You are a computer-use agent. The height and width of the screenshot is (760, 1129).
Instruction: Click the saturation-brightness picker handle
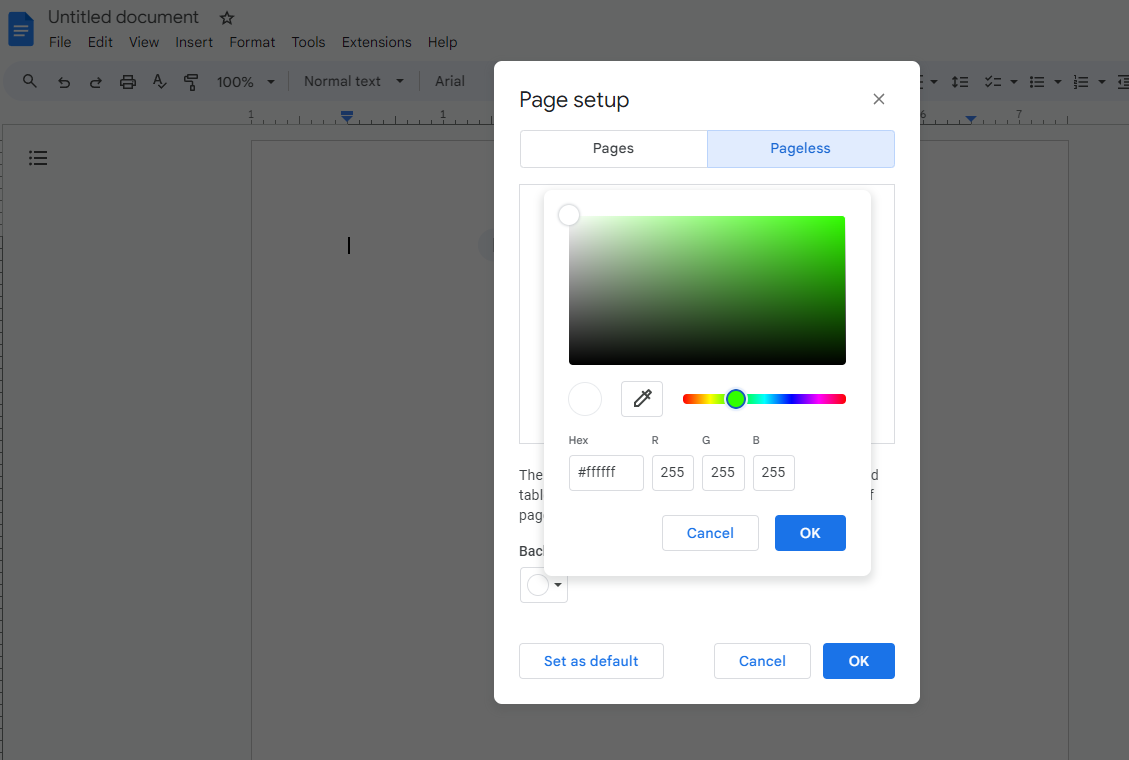(x=569, y=214)
